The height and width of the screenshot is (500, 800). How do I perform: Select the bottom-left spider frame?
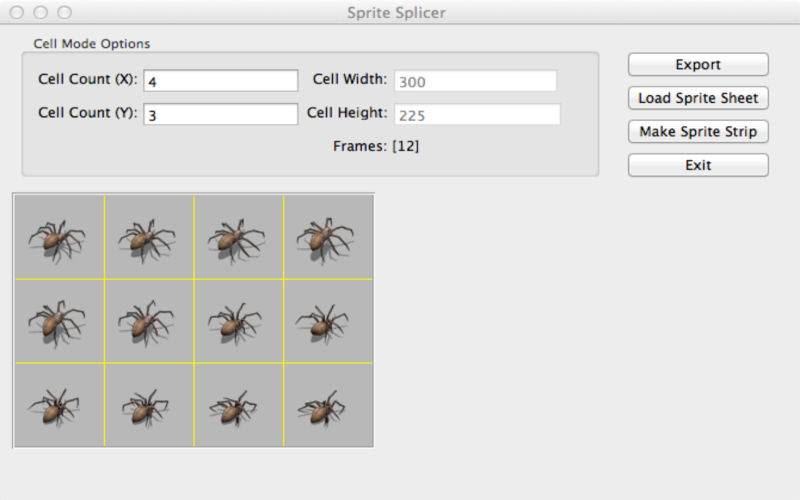[x=59, y=405]
